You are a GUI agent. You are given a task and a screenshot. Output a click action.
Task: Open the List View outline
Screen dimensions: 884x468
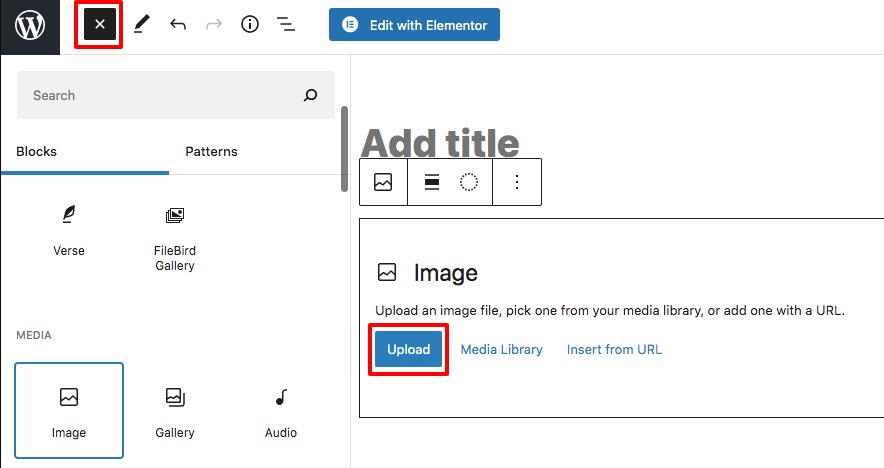[286, 24]
